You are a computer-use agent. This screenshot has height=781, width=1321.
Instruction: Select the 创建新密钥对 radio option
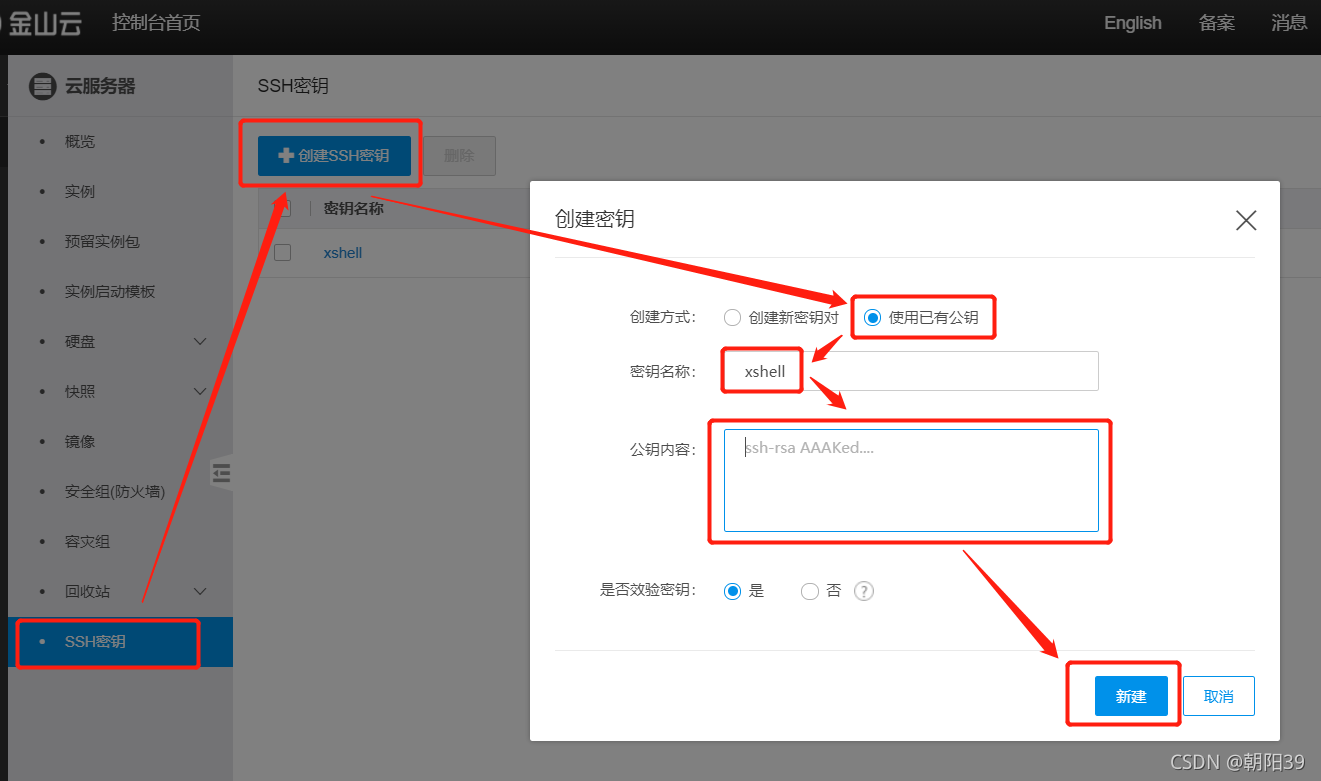pyautogui.click(x=732, y=318)
